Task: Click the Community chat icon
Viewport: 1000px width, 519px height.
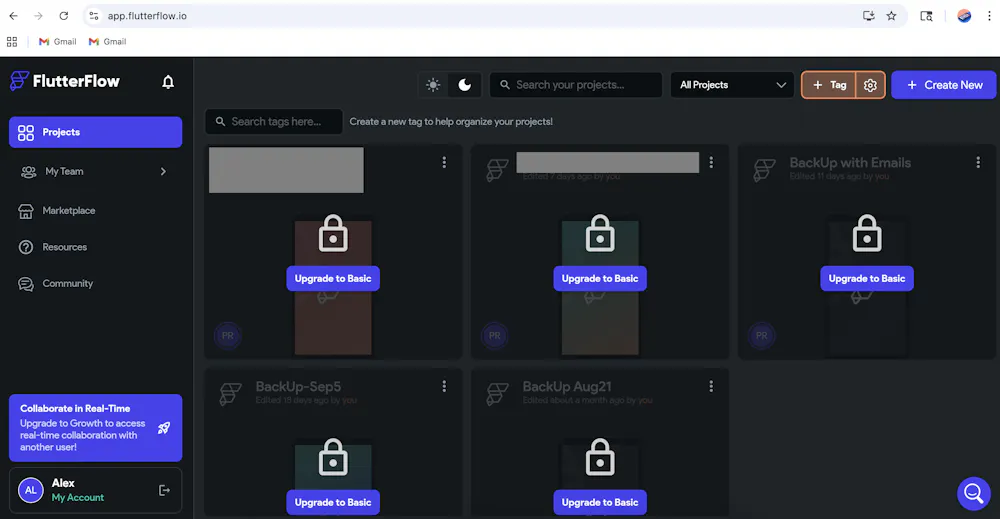Action: tap(26, 284)
